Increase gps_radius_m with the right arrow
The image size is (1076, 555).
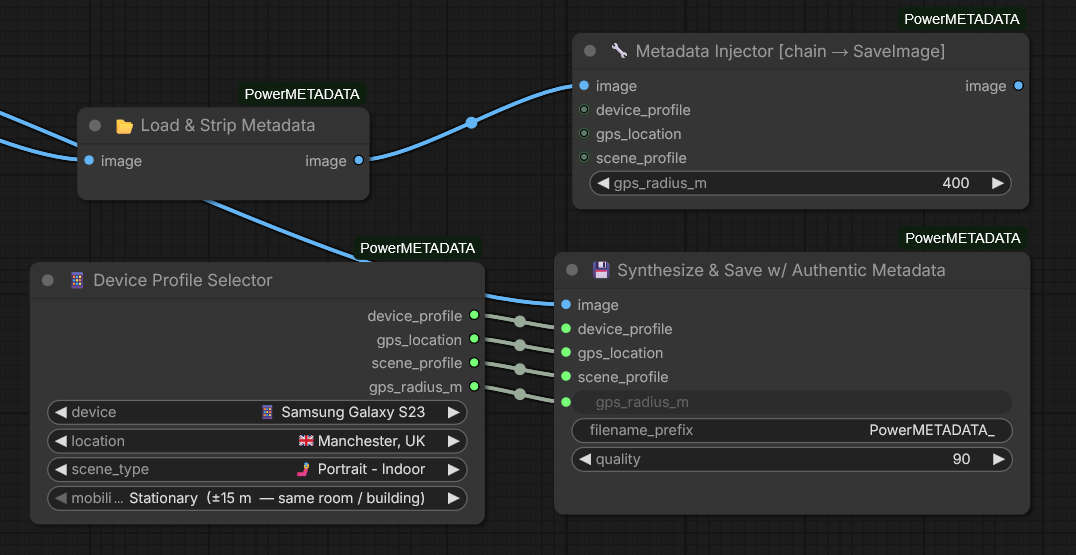point(997,183)
